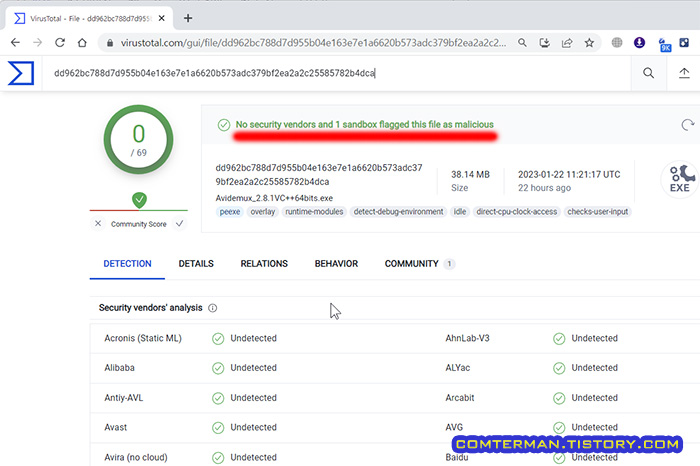This screenshot has width=700, height=466.
Task: Reload the page using the refresh icon
Action: [x=60, y=43]
